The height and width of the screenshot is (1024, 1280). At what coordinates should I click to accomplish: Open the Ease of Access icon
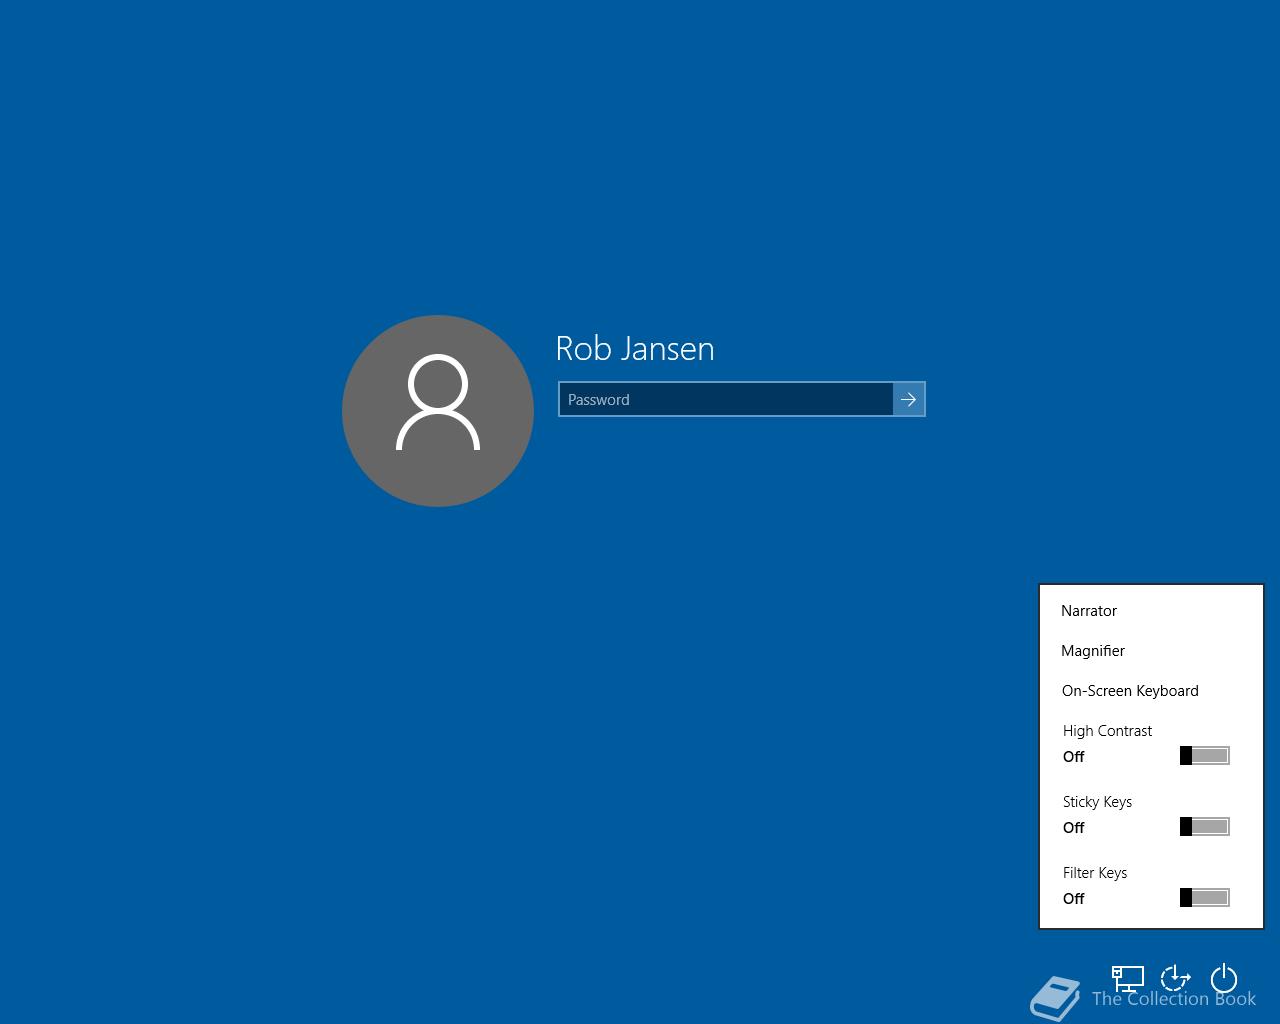tap(1176, 979)
